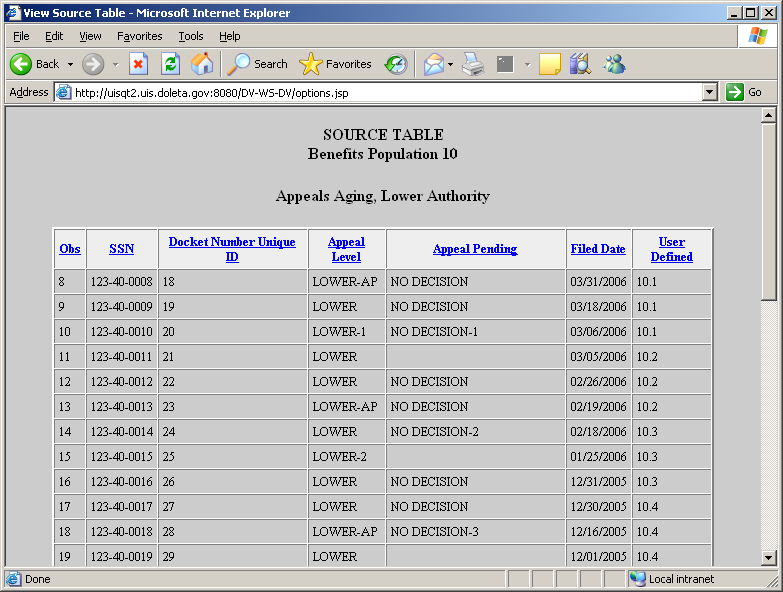Screen dimensions: 783x592
Task: Expand the address bar dropdown arrow
Action: click(x=710, y=92)
